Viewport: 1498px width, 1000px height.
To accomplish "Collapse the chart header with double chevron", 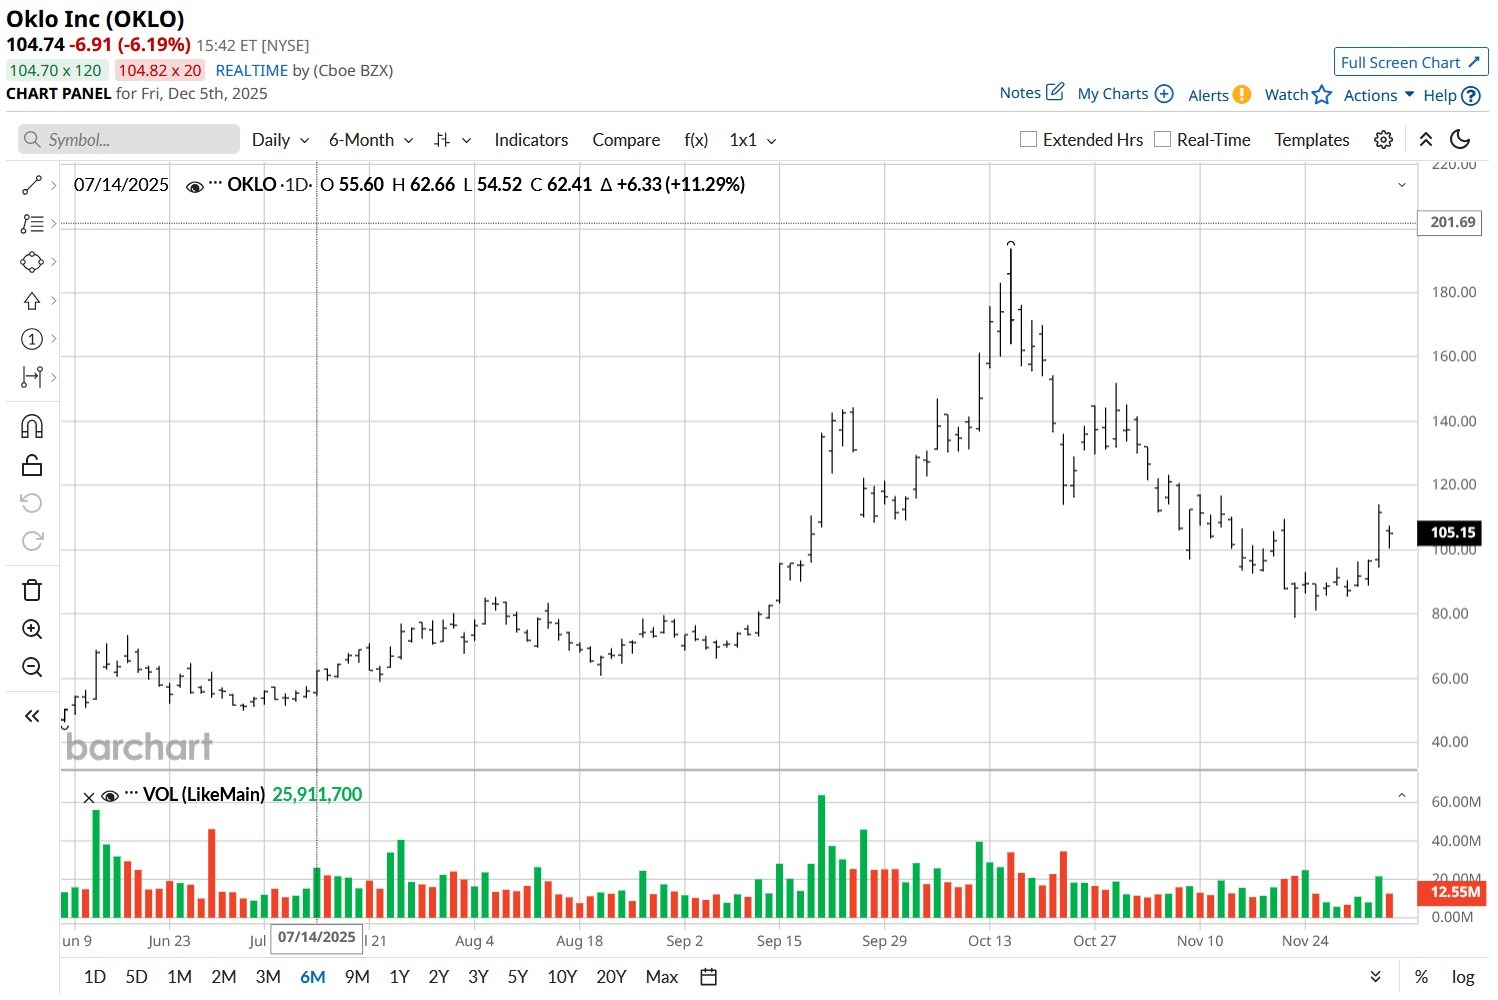I will (1426, 140).
